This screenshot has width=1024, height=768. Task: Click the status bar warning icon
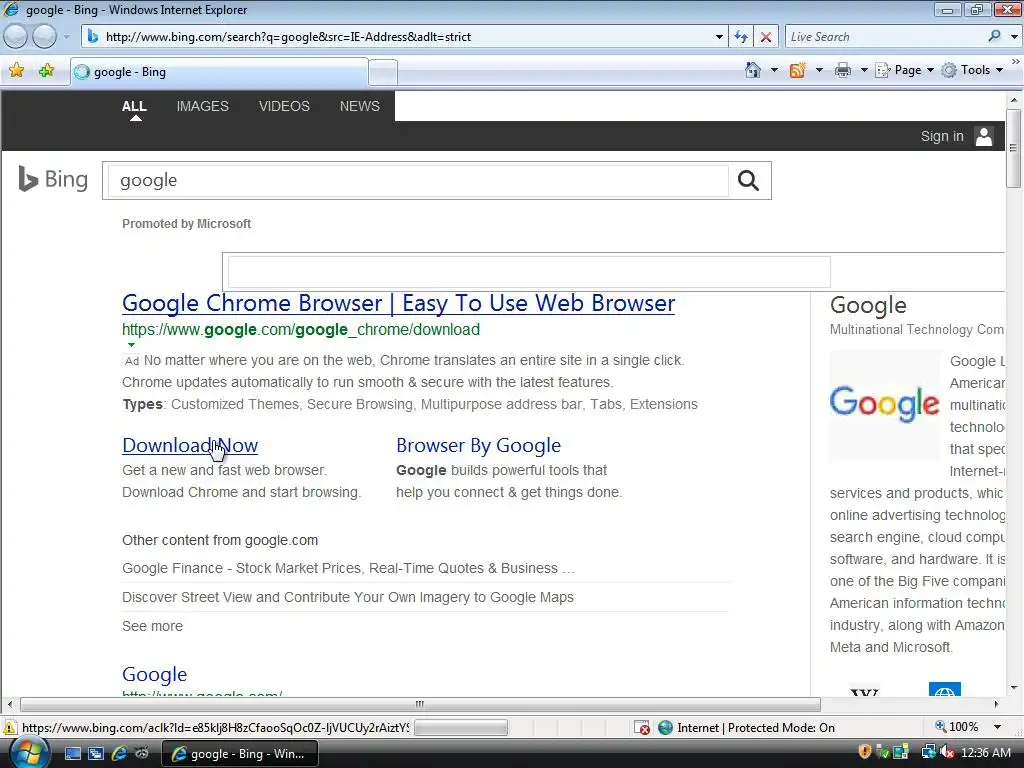point(10,728)
